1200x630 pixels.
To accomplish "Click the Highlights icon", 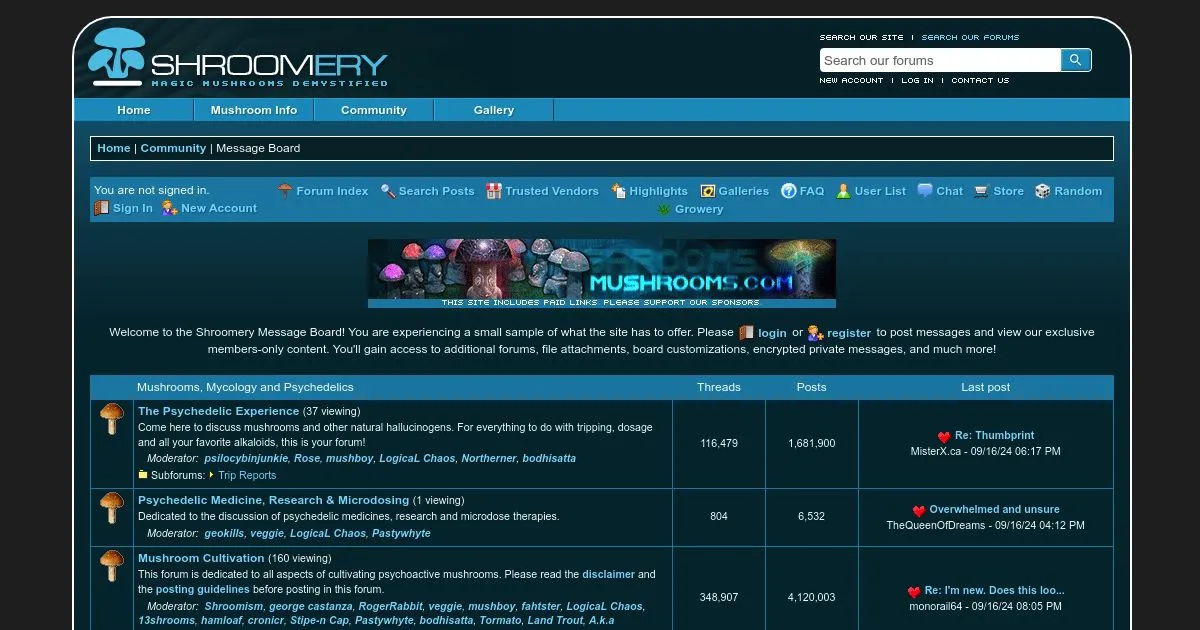I will 619,191.
